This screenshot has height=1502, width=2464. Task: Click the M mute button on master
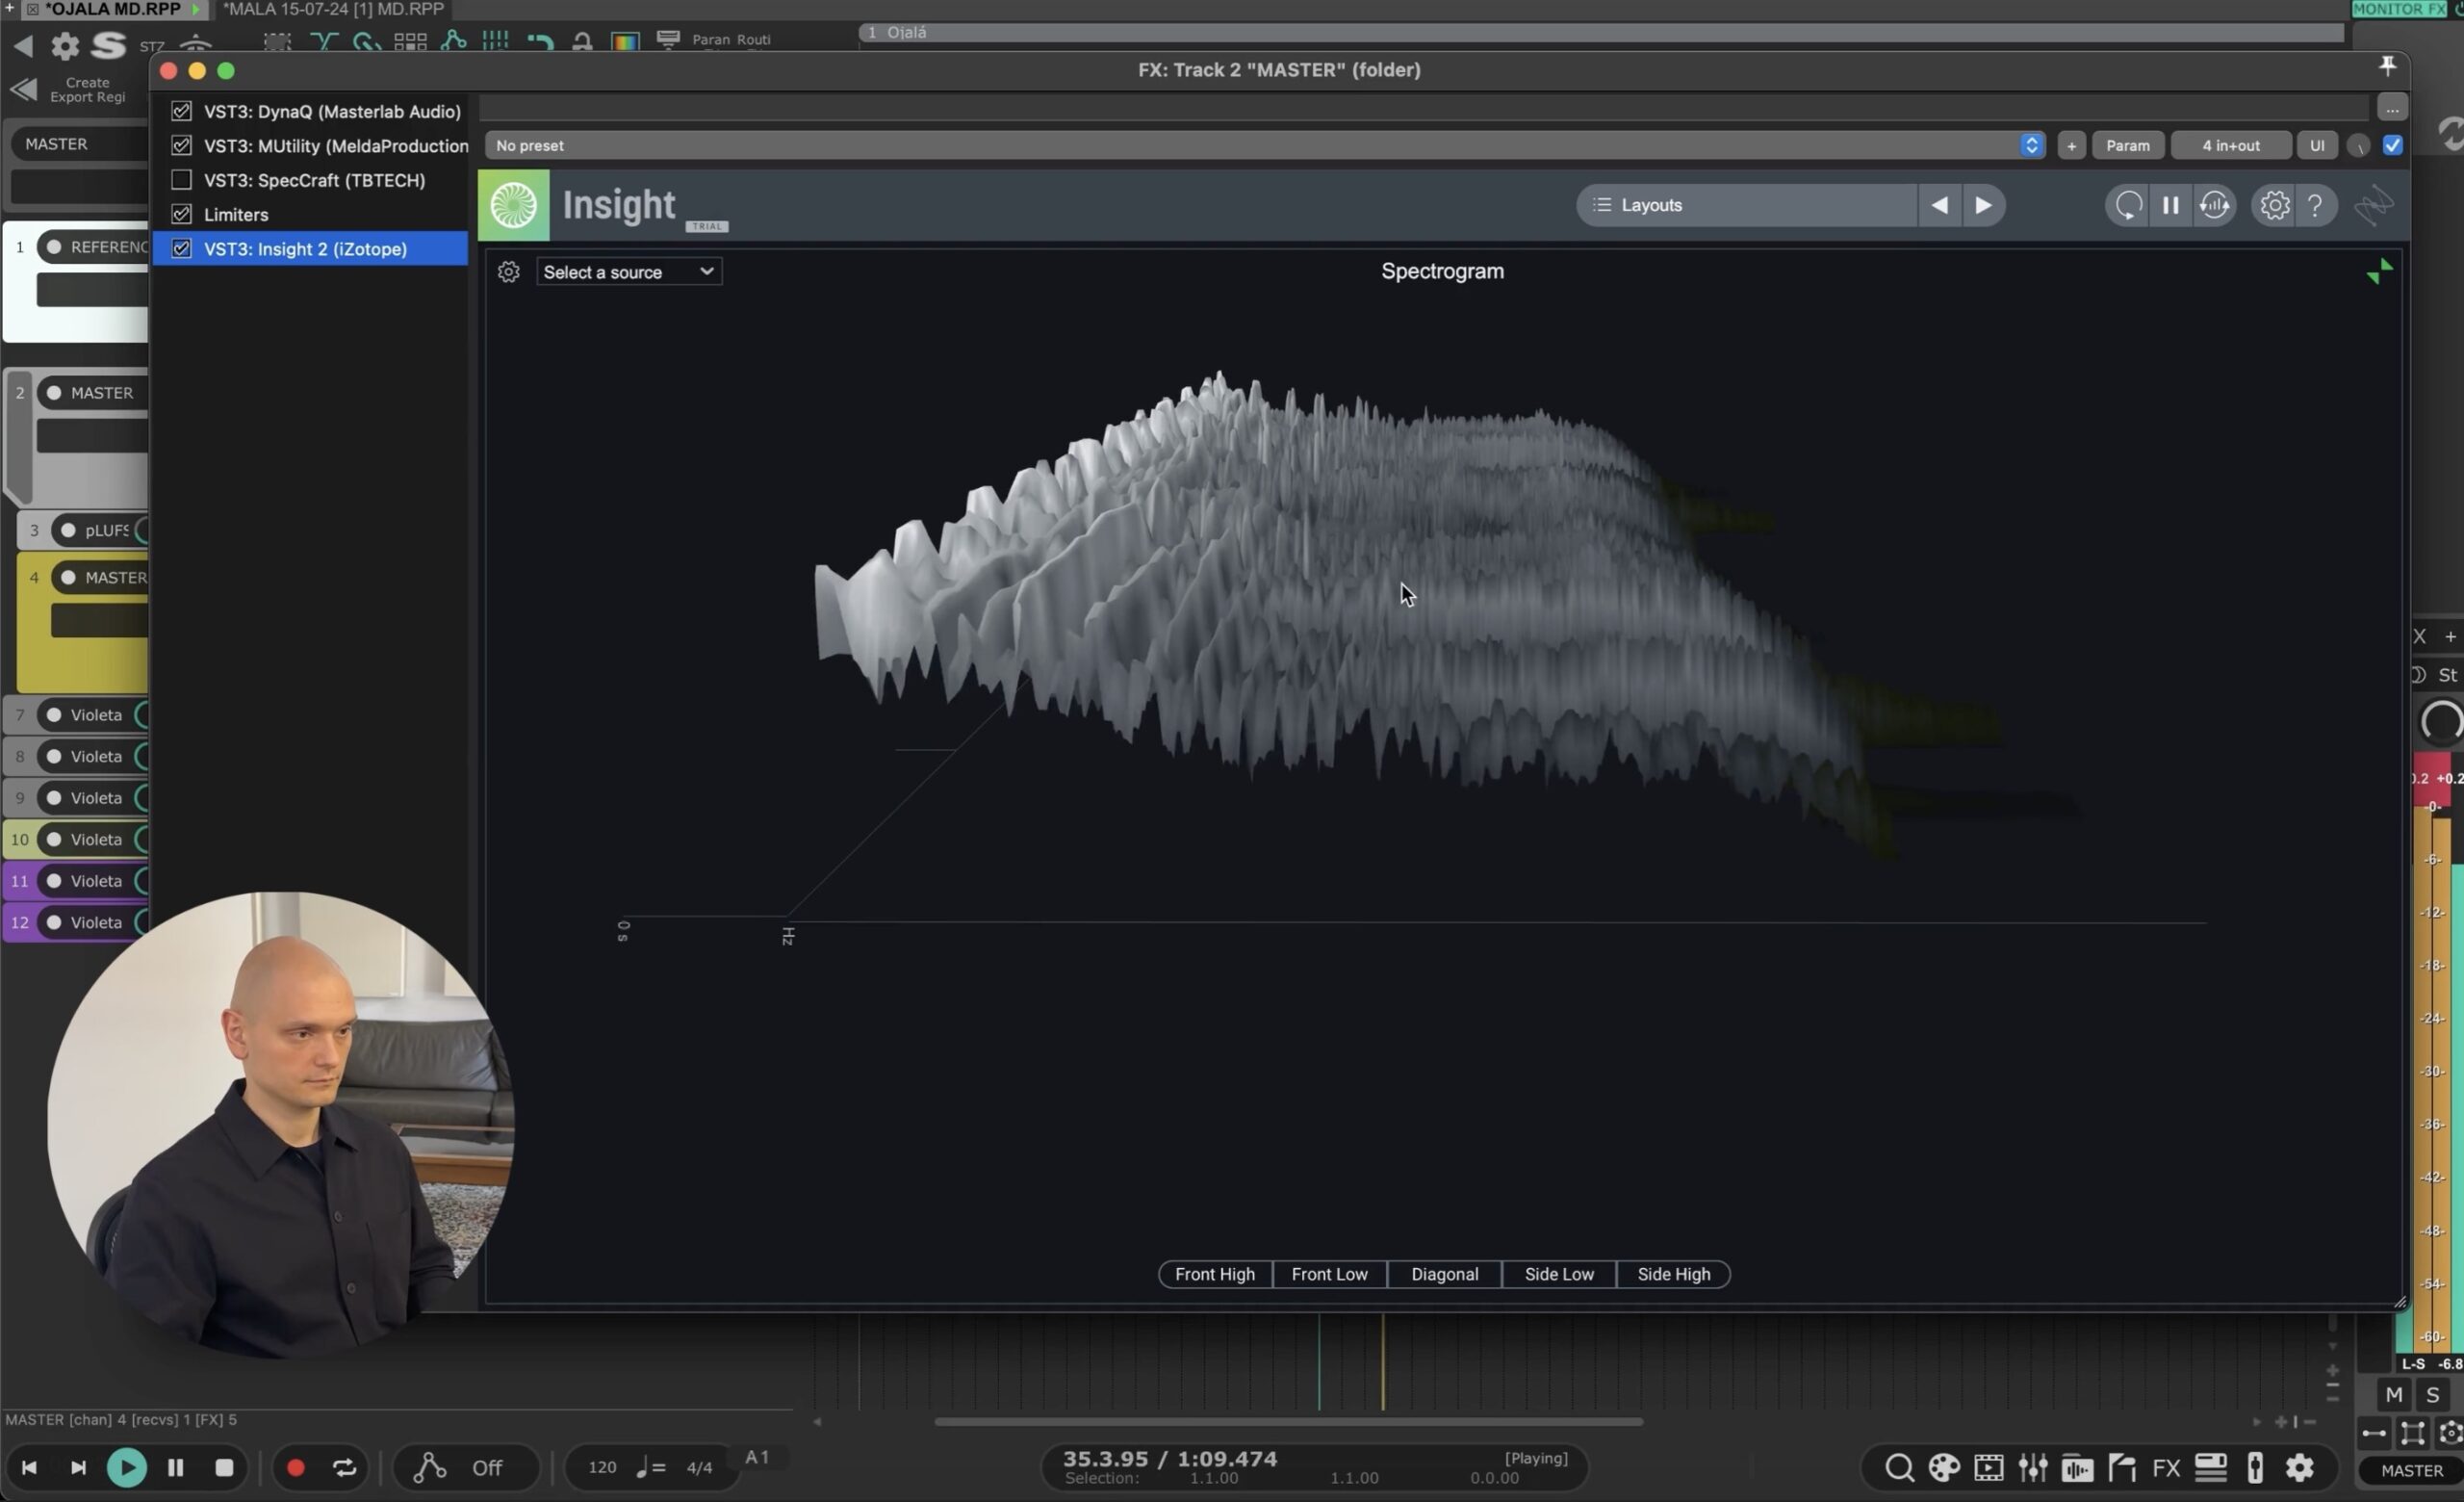[x=2393, y=1394]
